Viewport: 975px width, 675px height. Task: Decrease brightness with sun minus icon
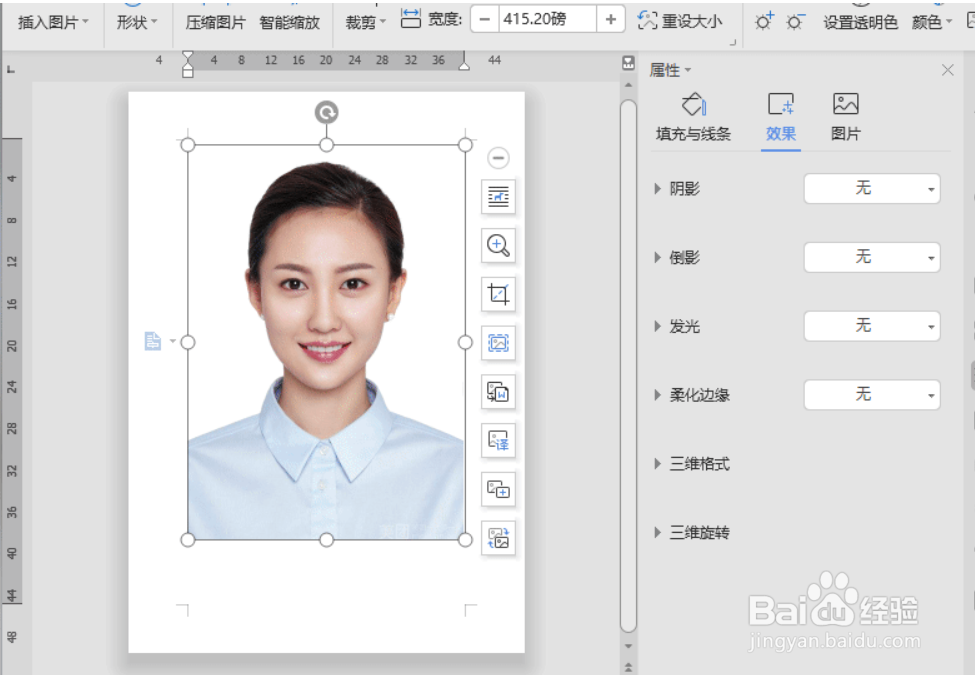coord(795,22)
